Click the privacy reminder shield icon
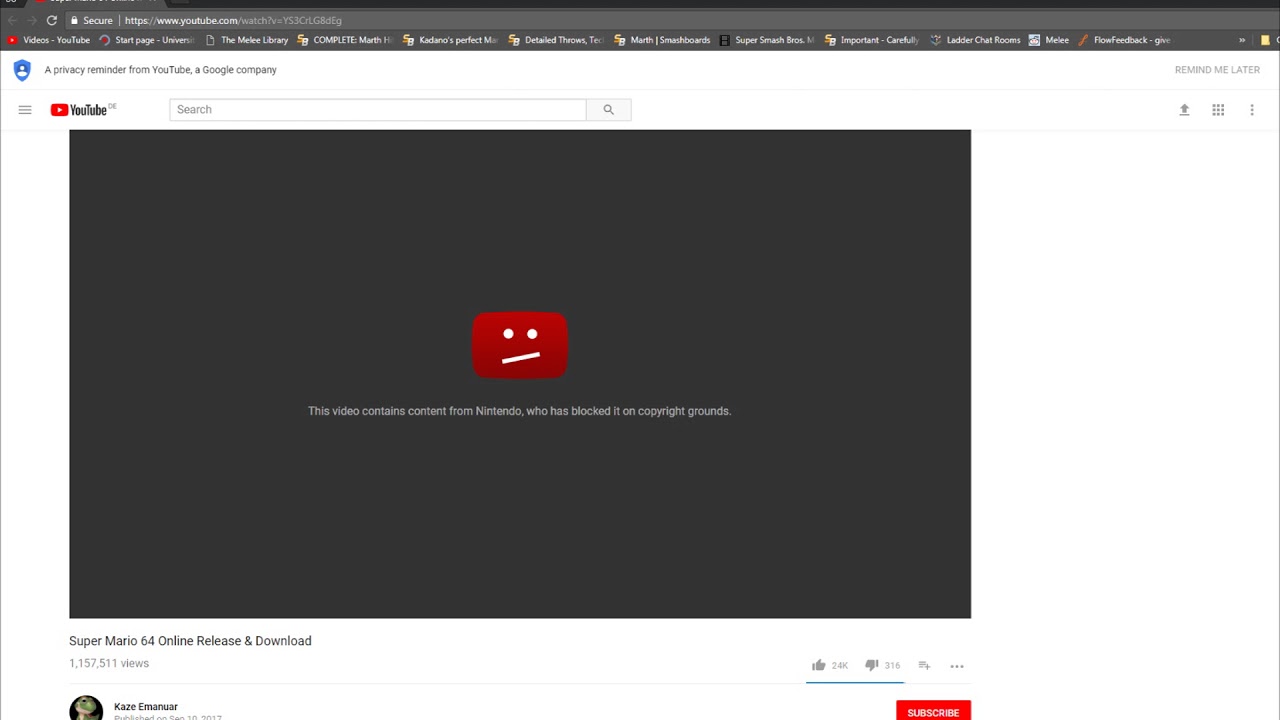 (22, 70)
